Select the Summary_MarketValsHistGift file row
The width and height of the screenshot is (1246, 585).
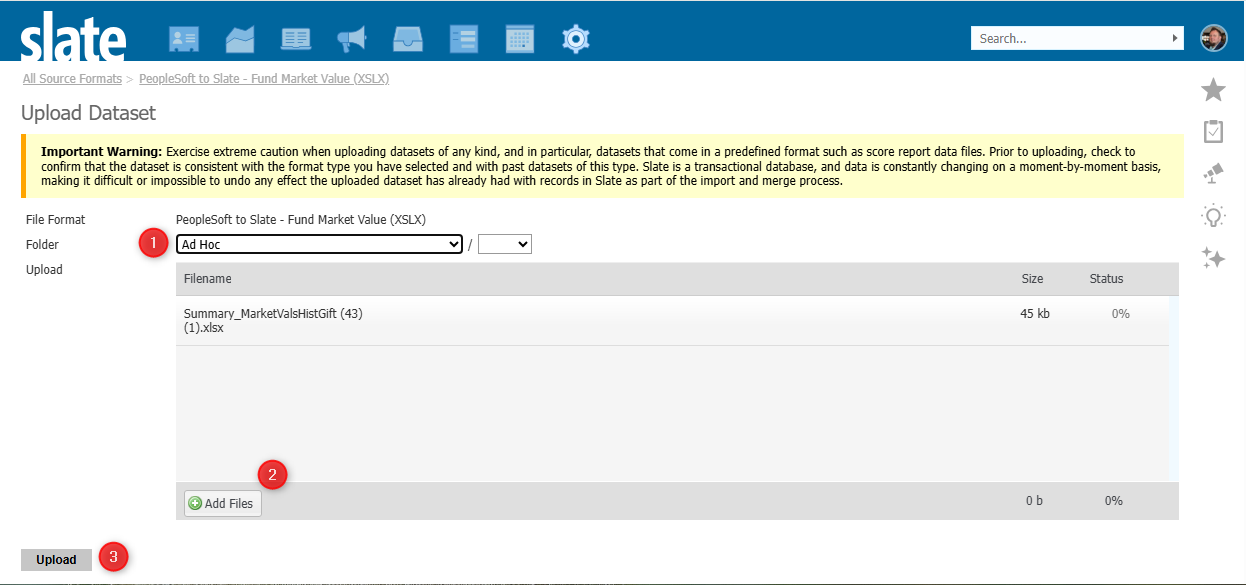point(672,321)
